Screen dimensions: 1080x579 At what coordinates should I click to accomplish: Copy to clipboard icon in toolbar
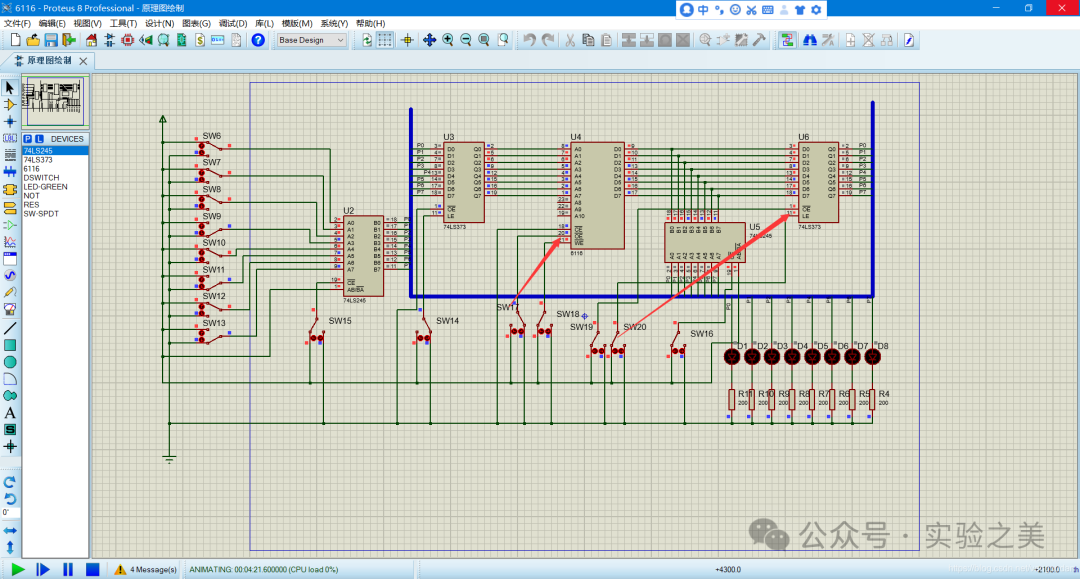tap(588, 41)
